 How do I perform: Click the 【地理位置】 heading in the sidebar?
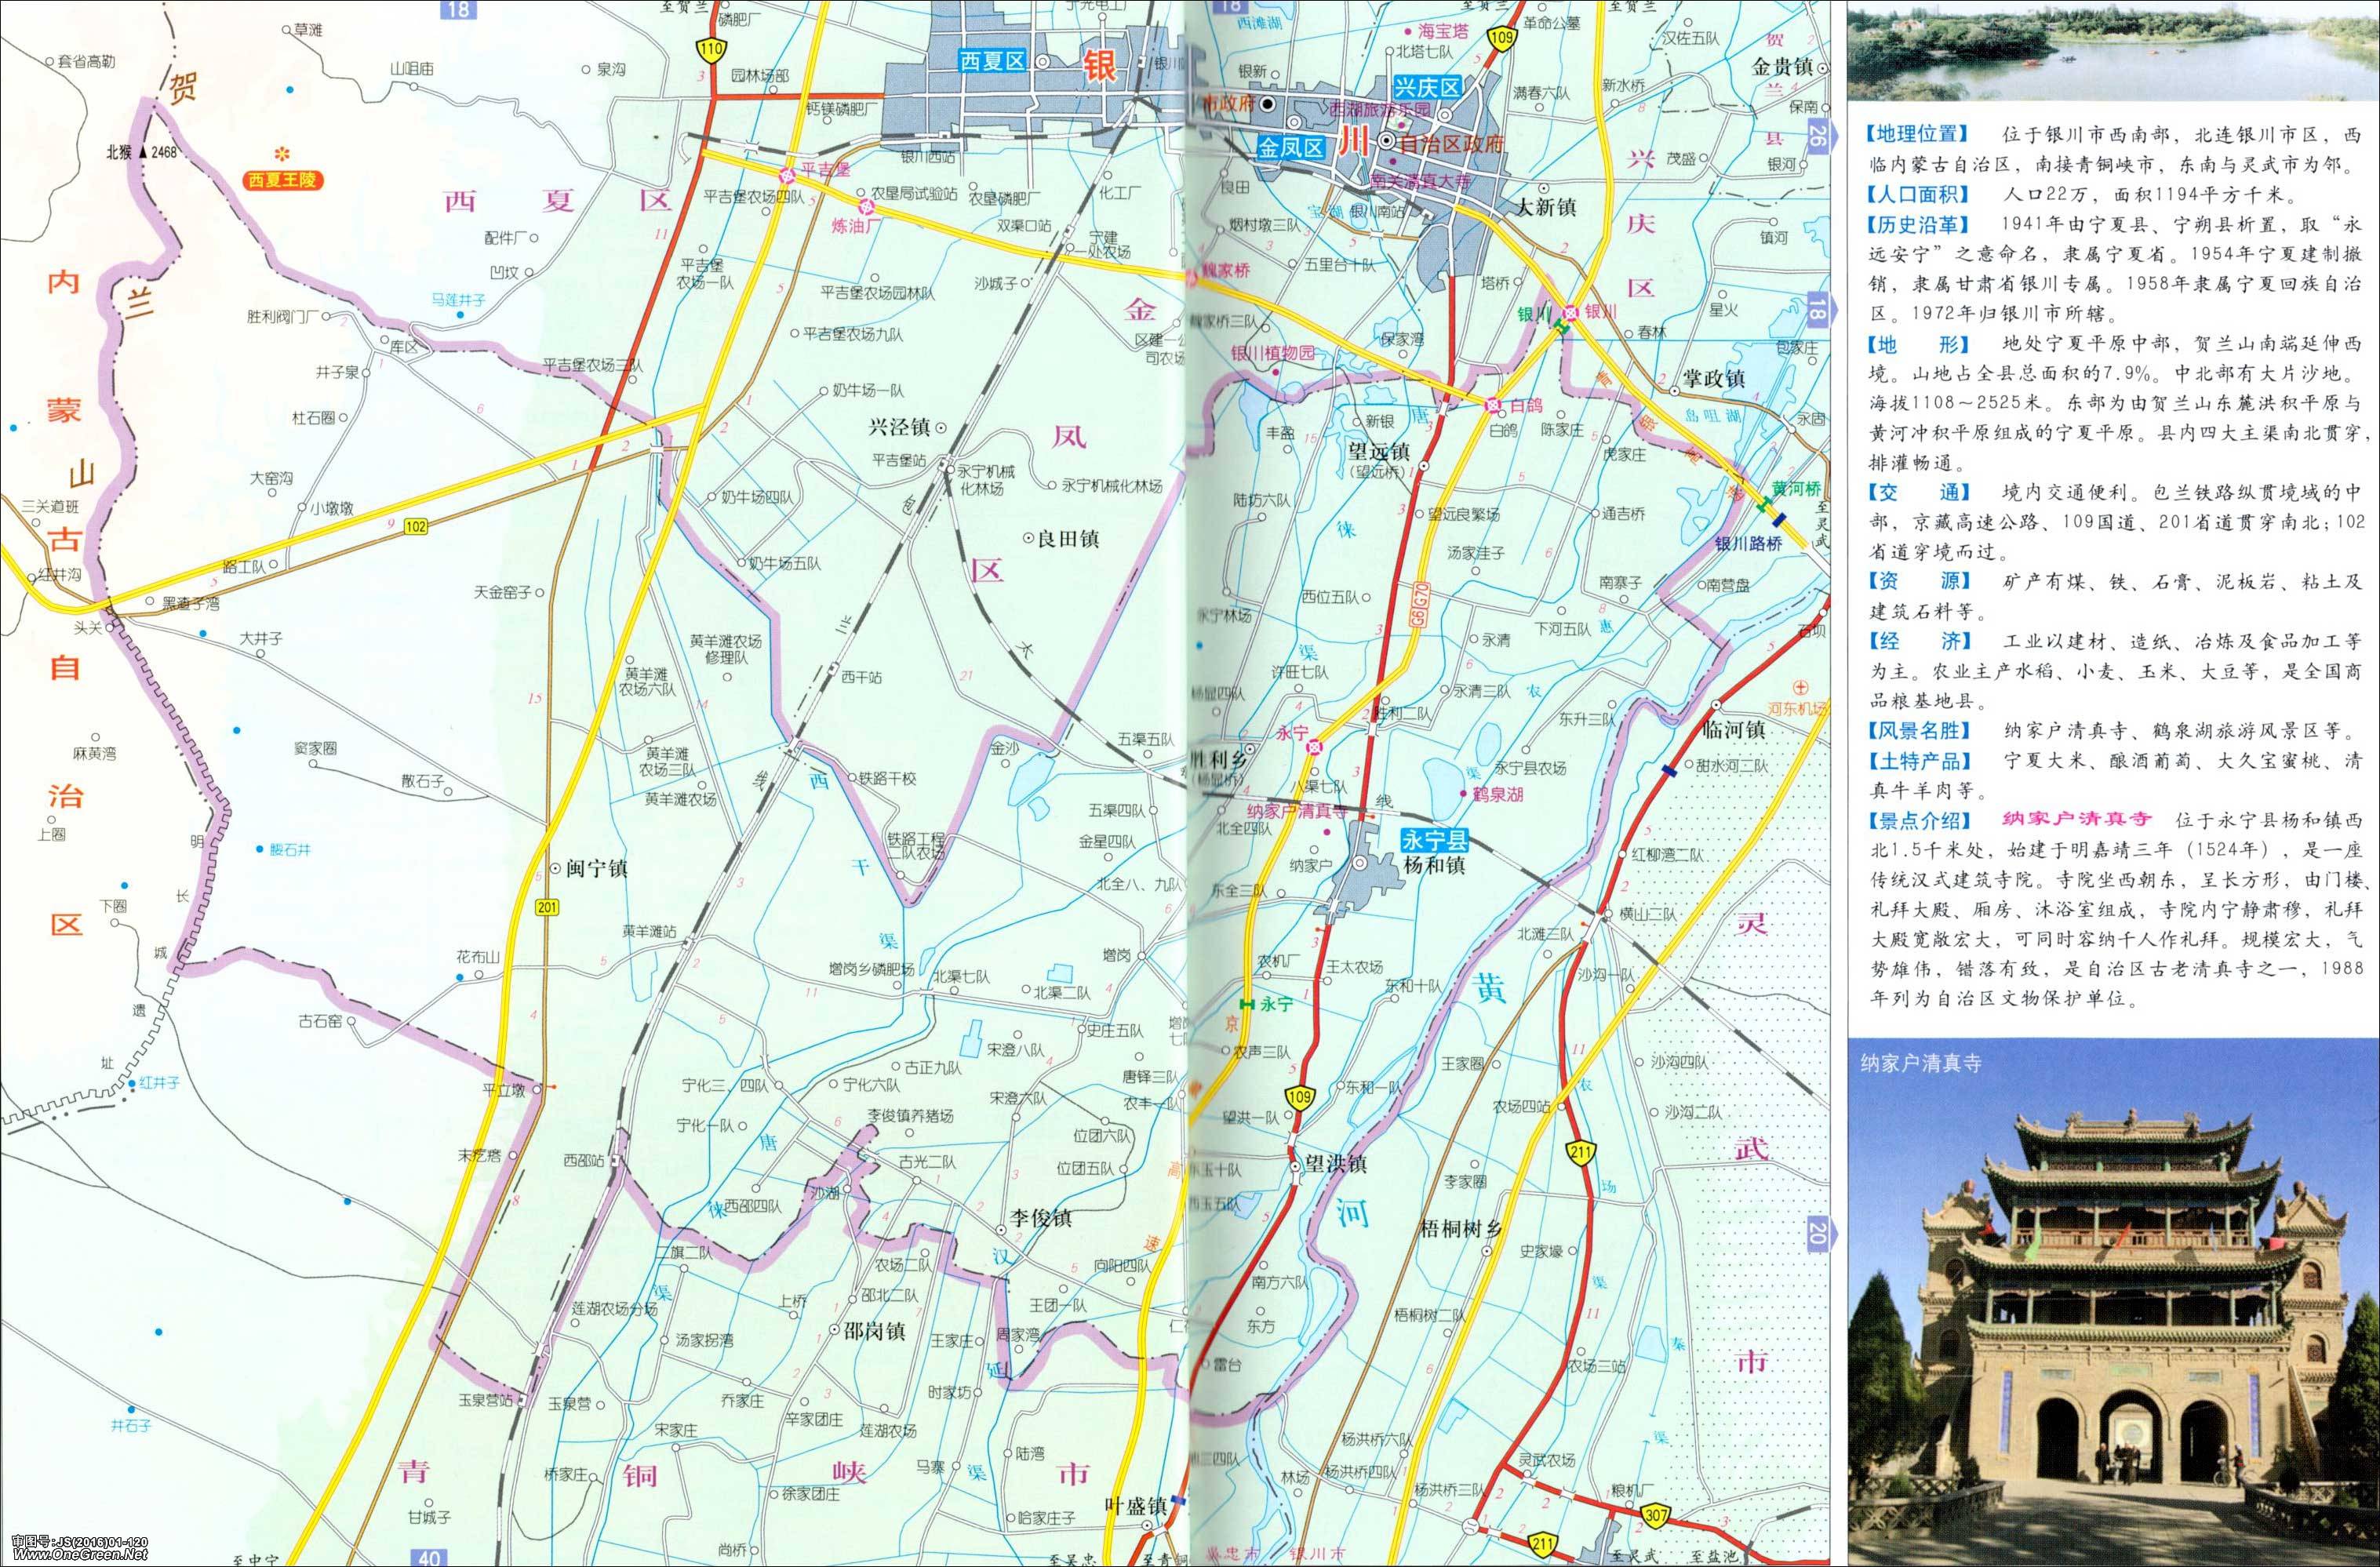[x=1918, y=134]
